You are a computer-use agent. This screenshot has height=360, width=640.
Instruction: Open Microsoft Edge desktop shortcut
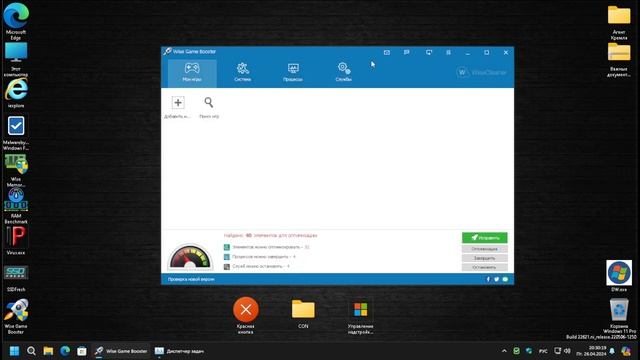tap(16, 21)
